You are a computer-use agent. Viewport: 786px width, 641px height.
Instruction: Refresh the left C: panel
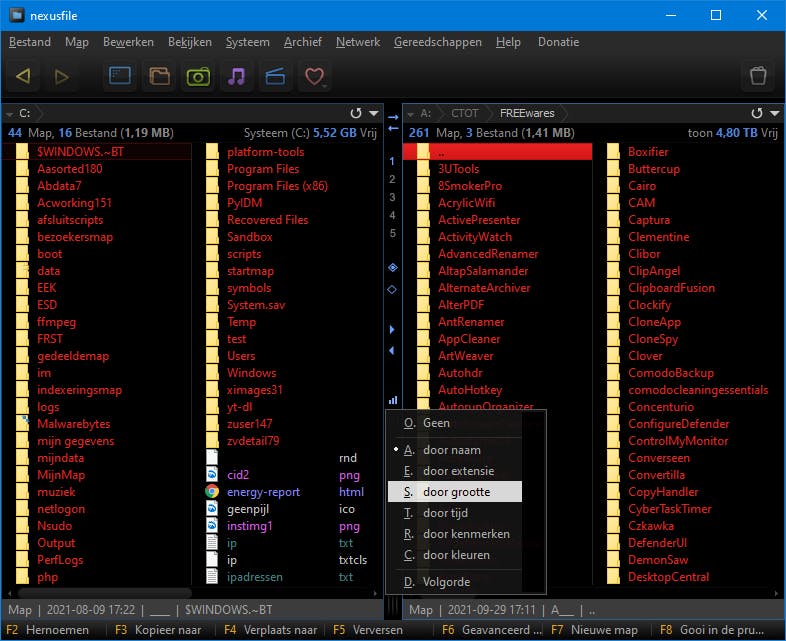pyautogui.click(x=356, y=113)
